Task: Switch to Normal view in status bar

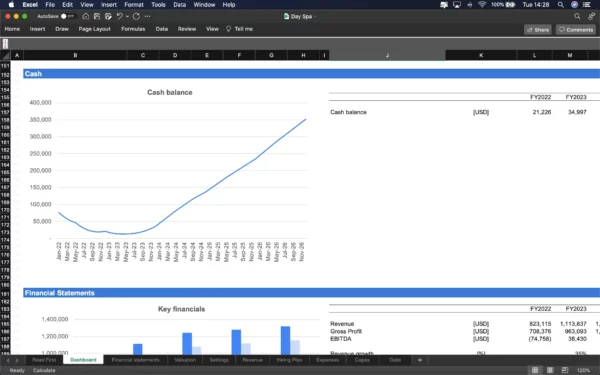Action: [535, 370]
